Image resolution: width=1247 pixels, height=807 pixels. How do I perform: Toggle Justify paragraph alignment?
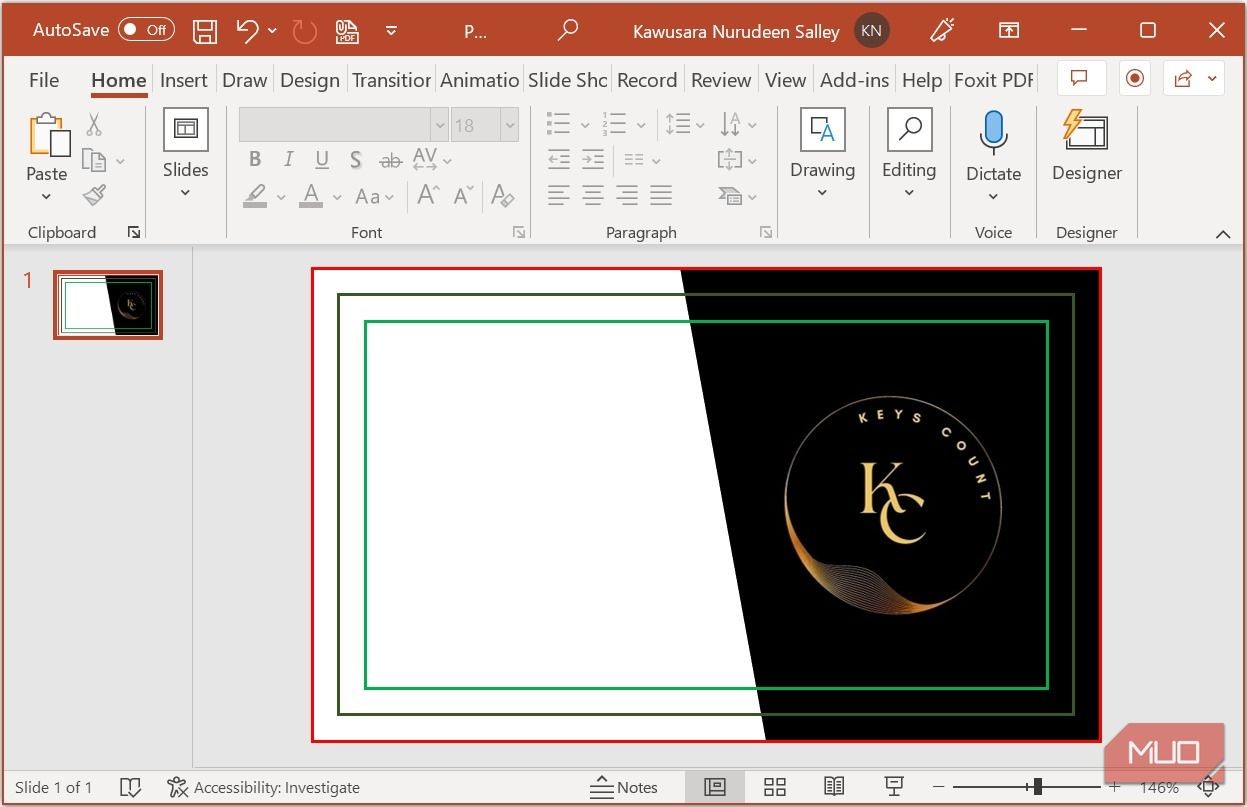(x=661, y=196)
